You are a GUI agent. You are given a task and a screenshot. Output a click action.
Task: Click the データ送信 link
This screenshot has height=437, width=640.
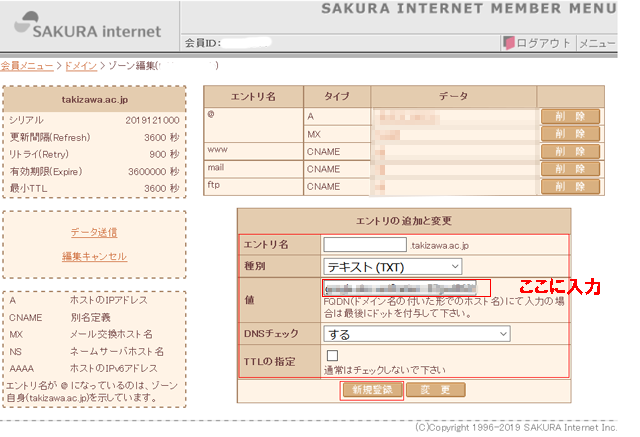tap(94, 232)
